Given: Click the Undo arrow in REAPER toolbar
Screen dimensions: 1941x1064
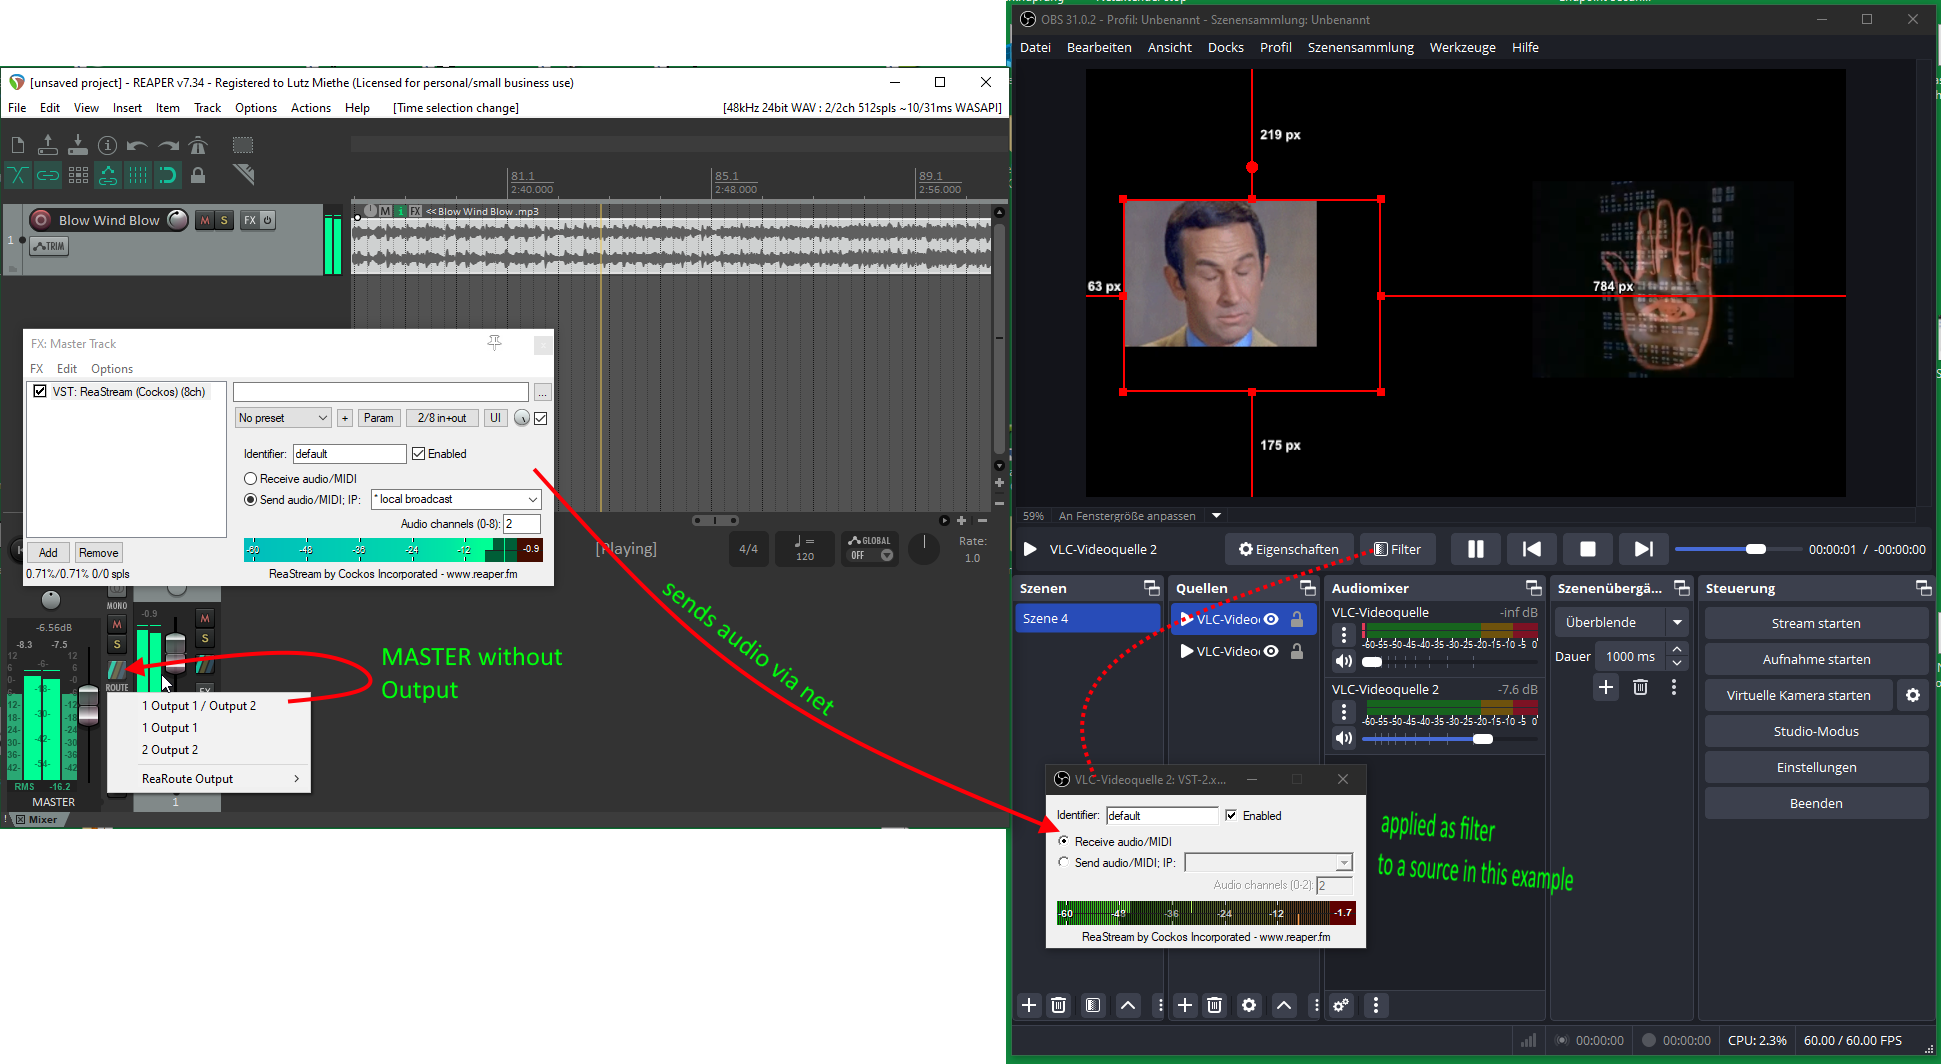Looking at the screenshot, I should pos(138,145).
